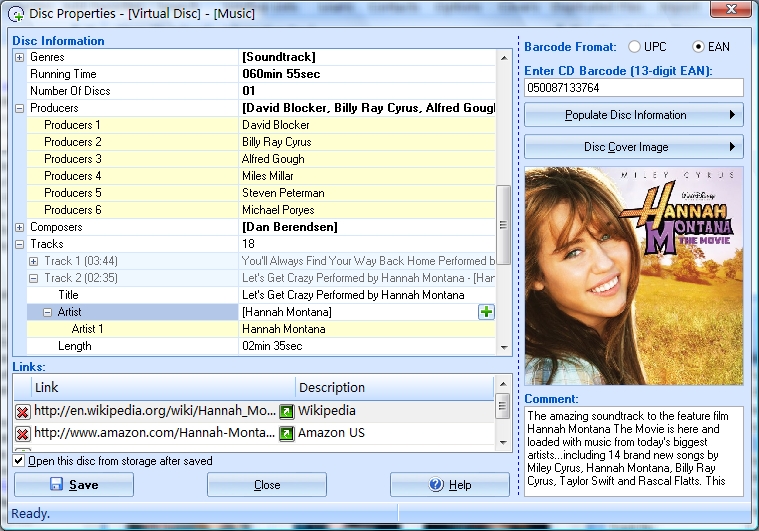
Task: Click the disc information scrollbar thumb
Action: (503, 225)
